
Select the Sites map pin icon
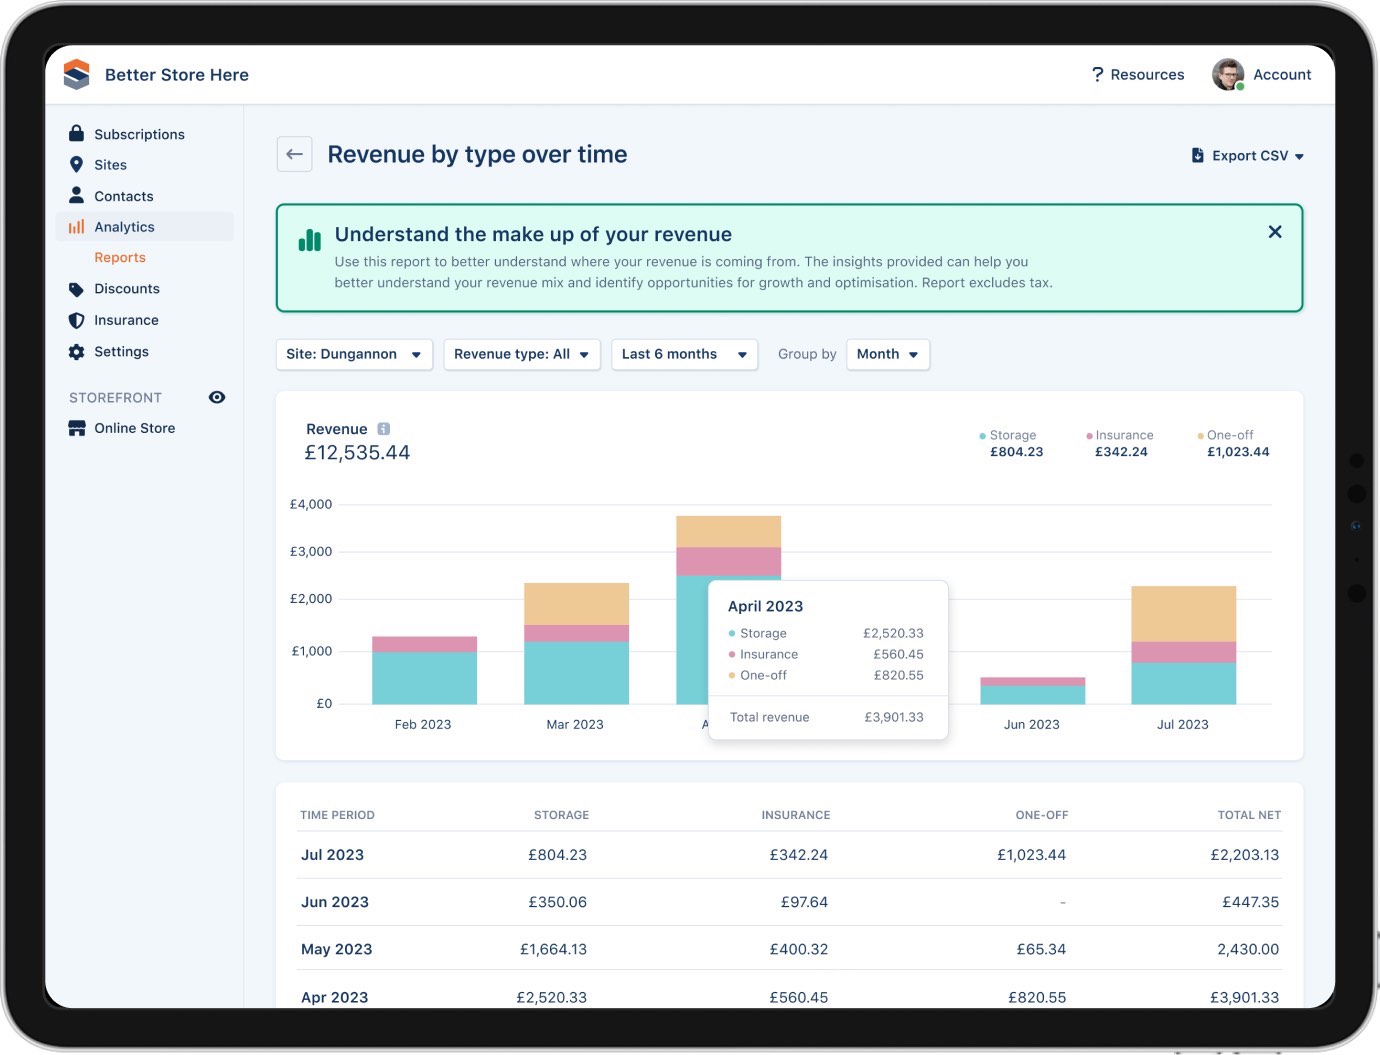click(76, 164)
